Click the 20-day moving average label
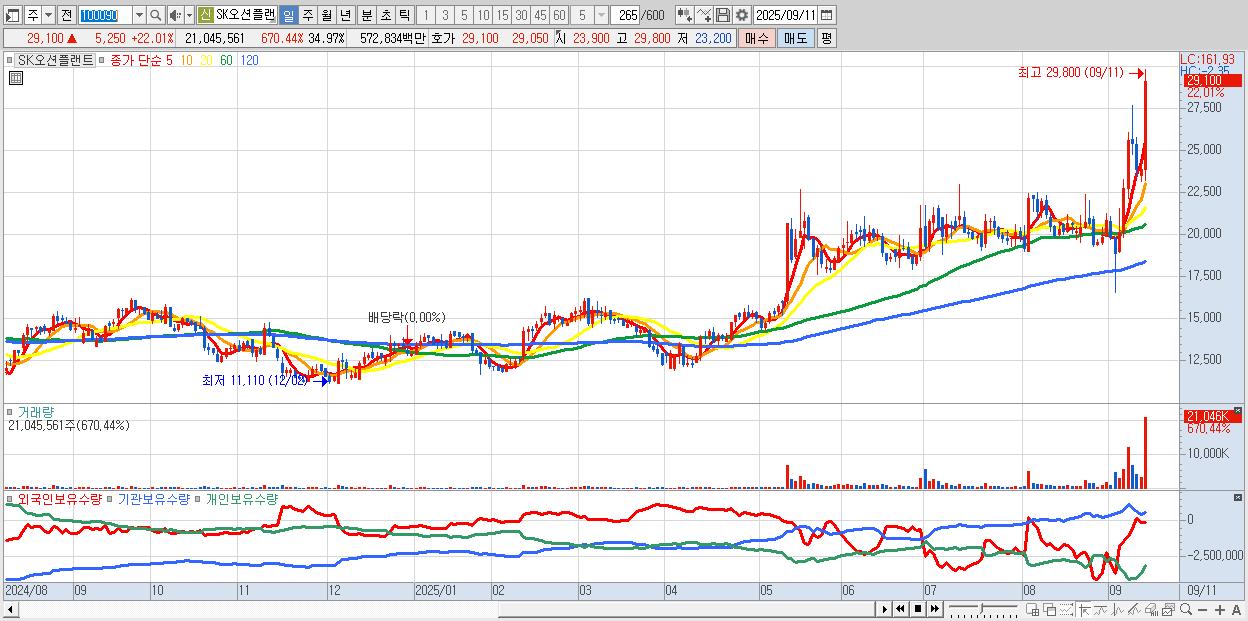The image size is (1248, 621). [206, 60]
